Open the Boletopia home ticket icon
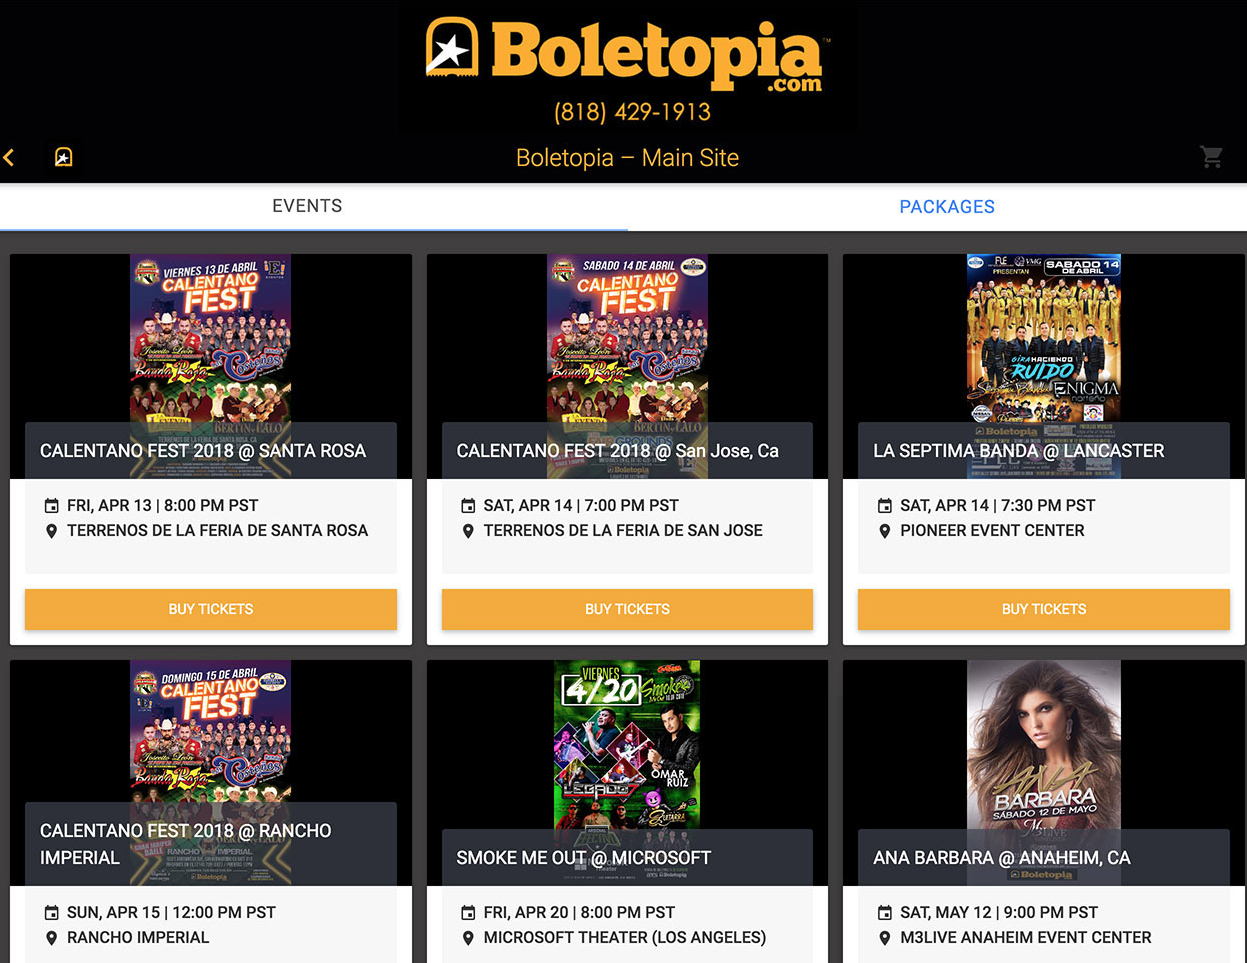Viewport: 1247px width, 963px height. click(x=63, y=157)
